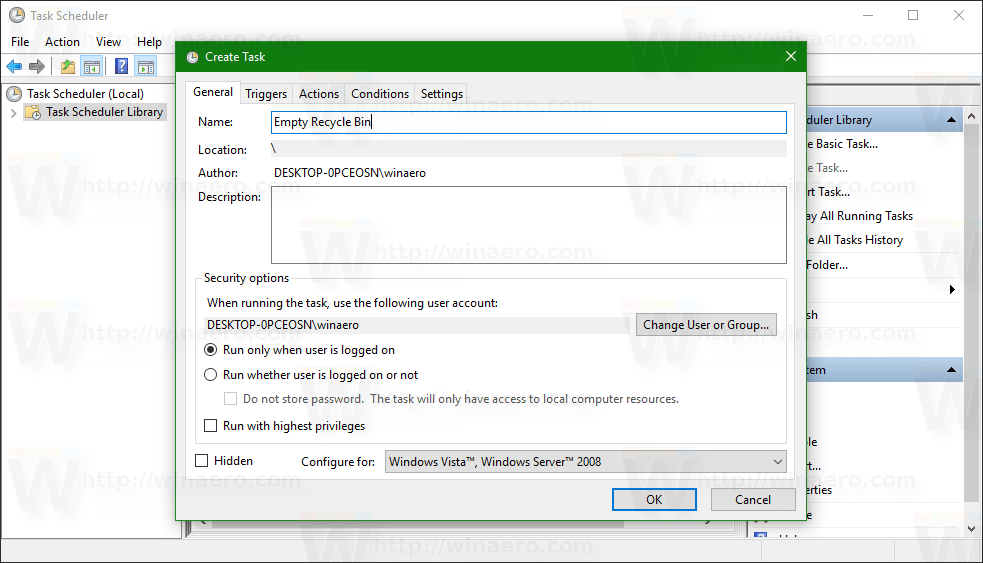Switch to the Actions tab
This screenshot has height=563, width=983.
click(x=318, y=94)
